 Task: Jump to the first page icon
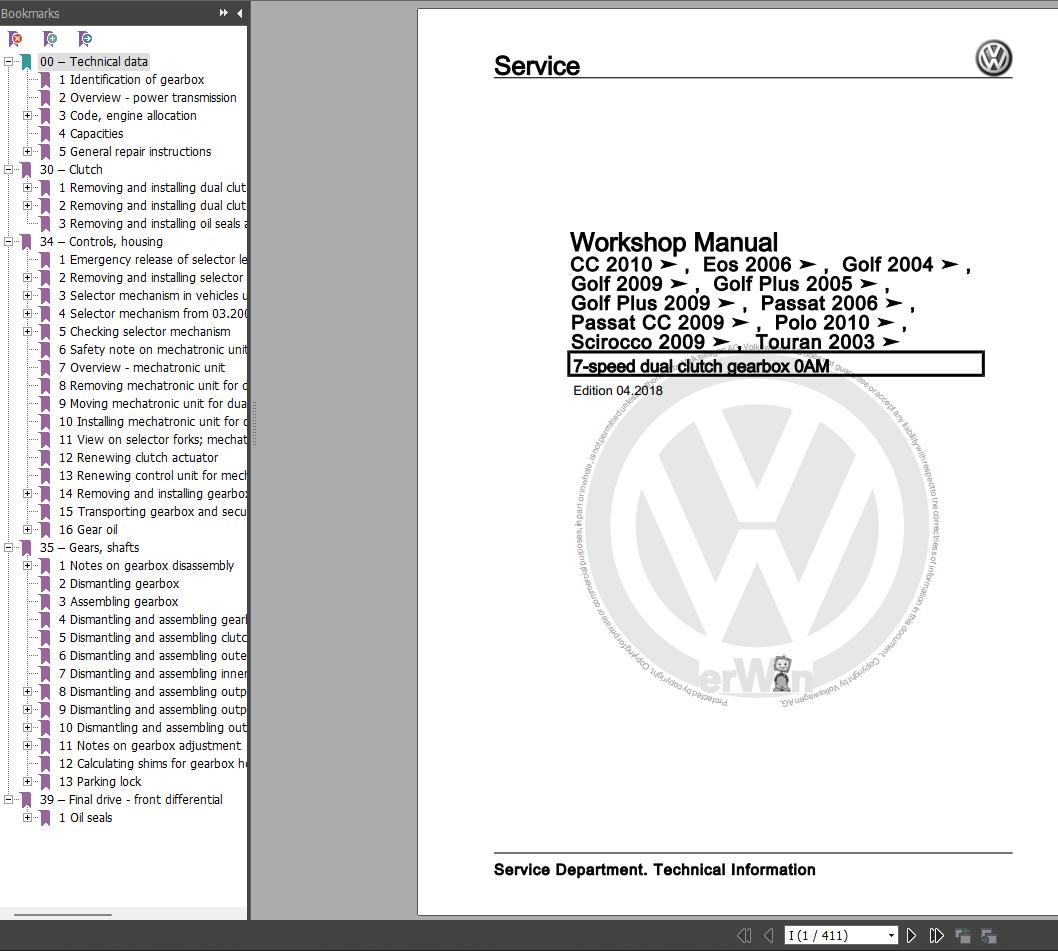click(x=745, y=935)
